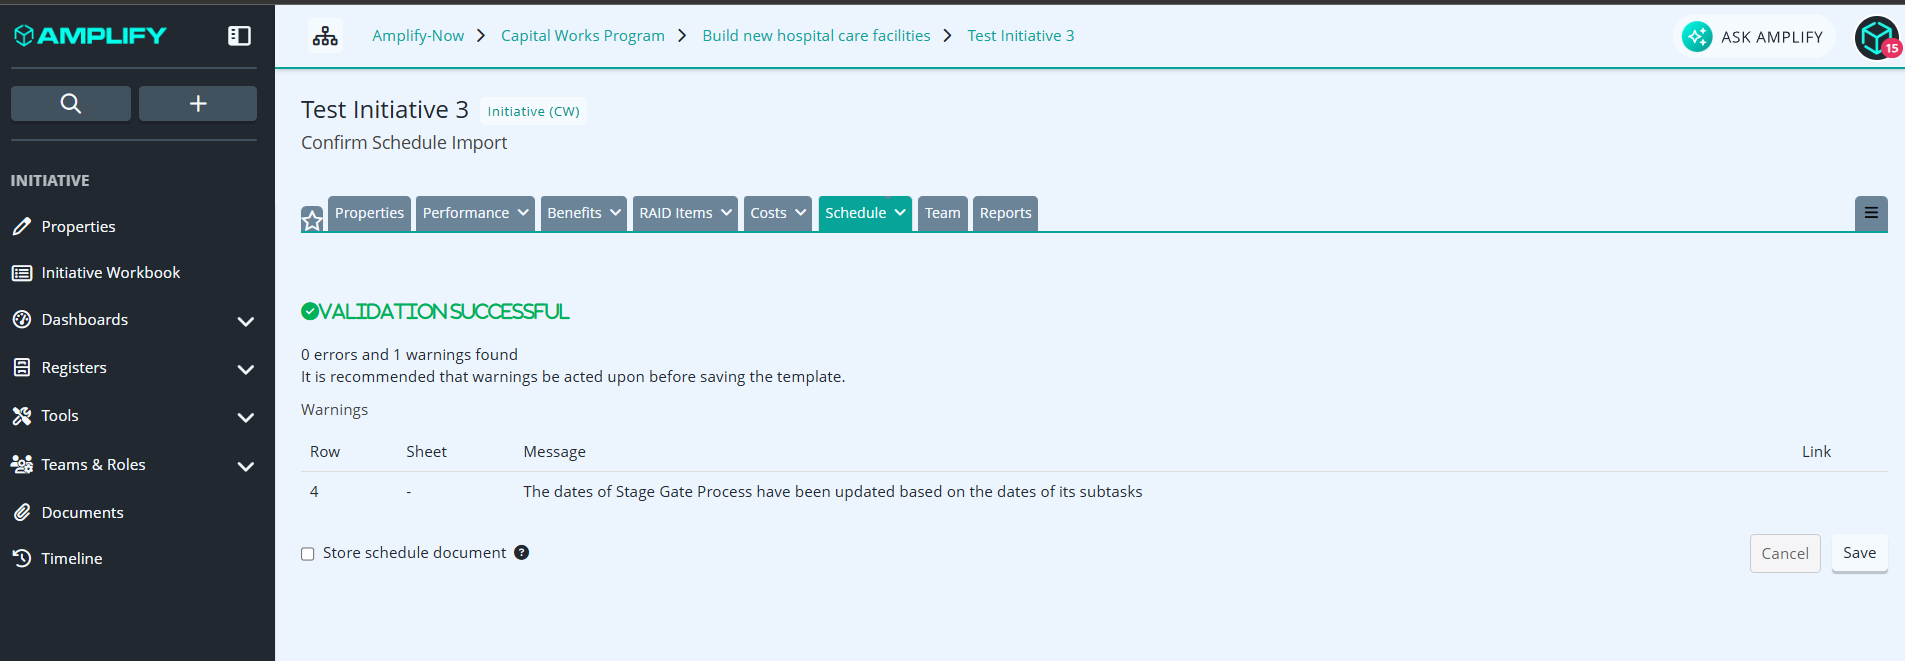Click the Initiative Workbook list icon

(x=22, y=273)
